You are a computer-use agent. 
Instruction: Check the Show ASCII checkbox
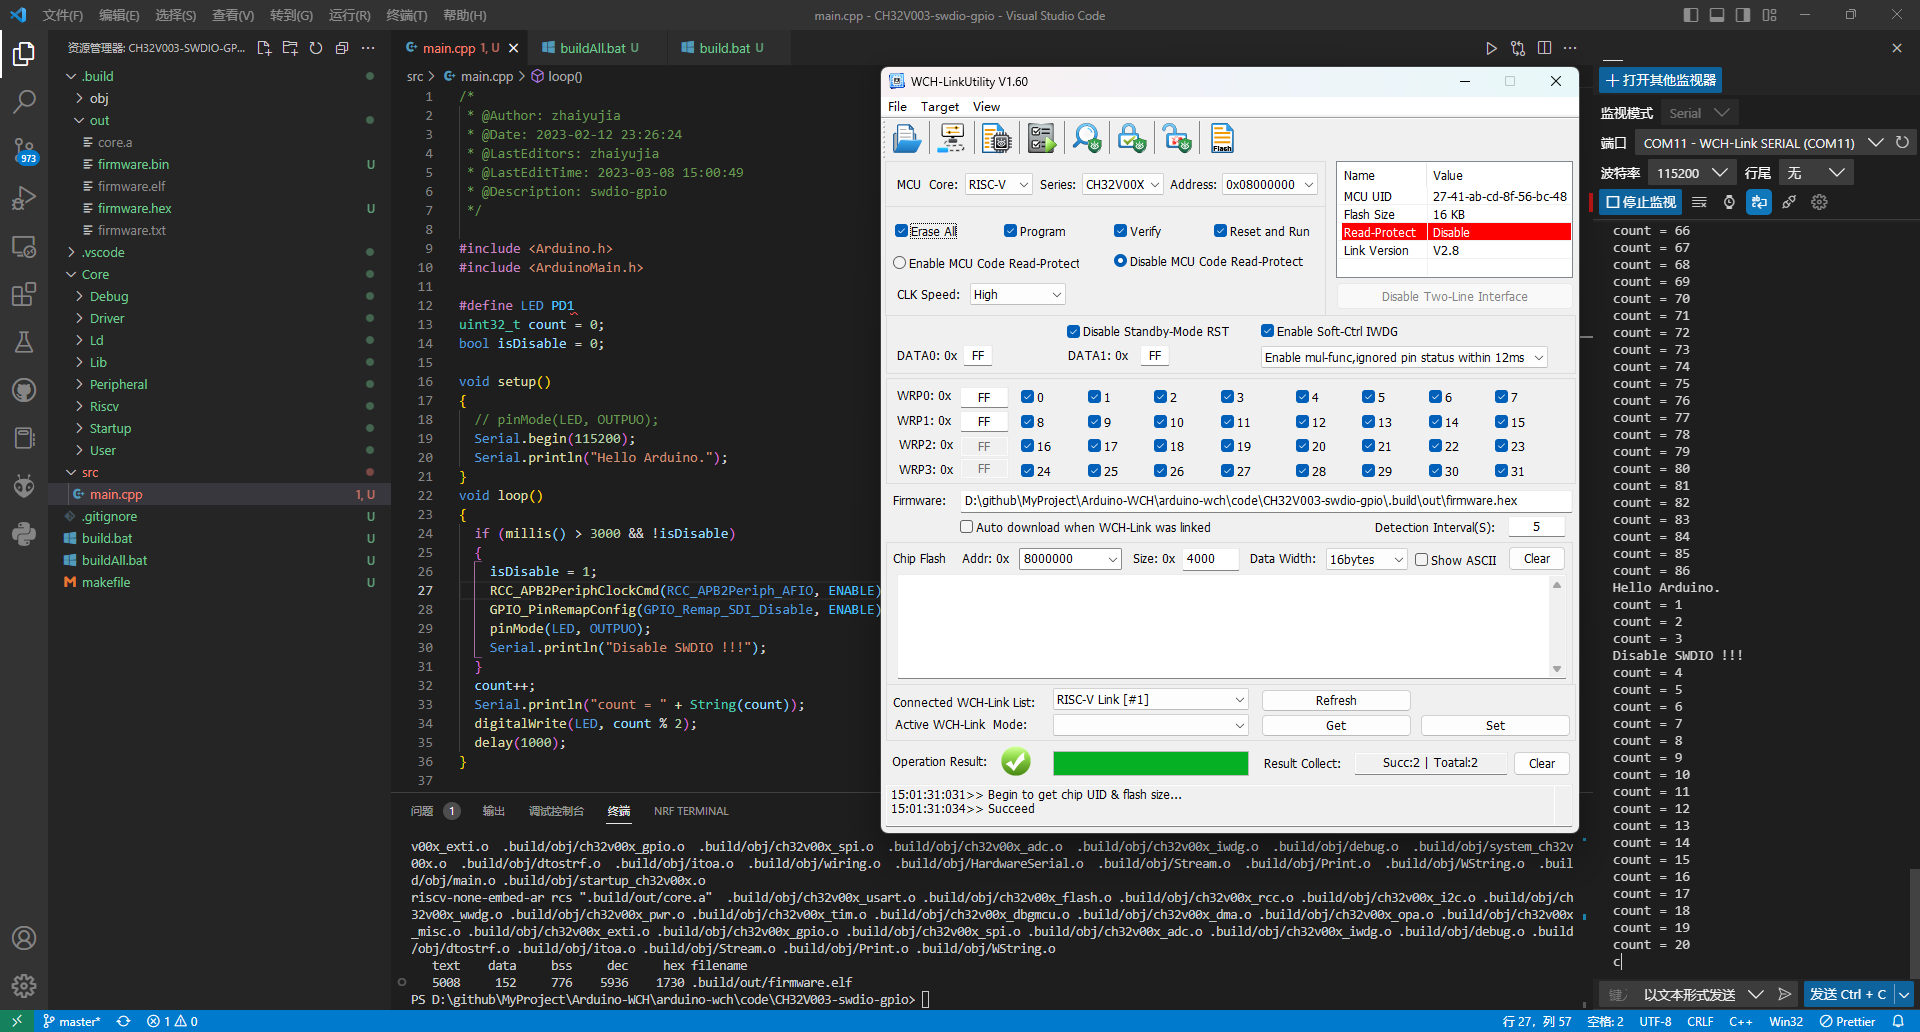pyautogui.click(x=1421, y=560)
